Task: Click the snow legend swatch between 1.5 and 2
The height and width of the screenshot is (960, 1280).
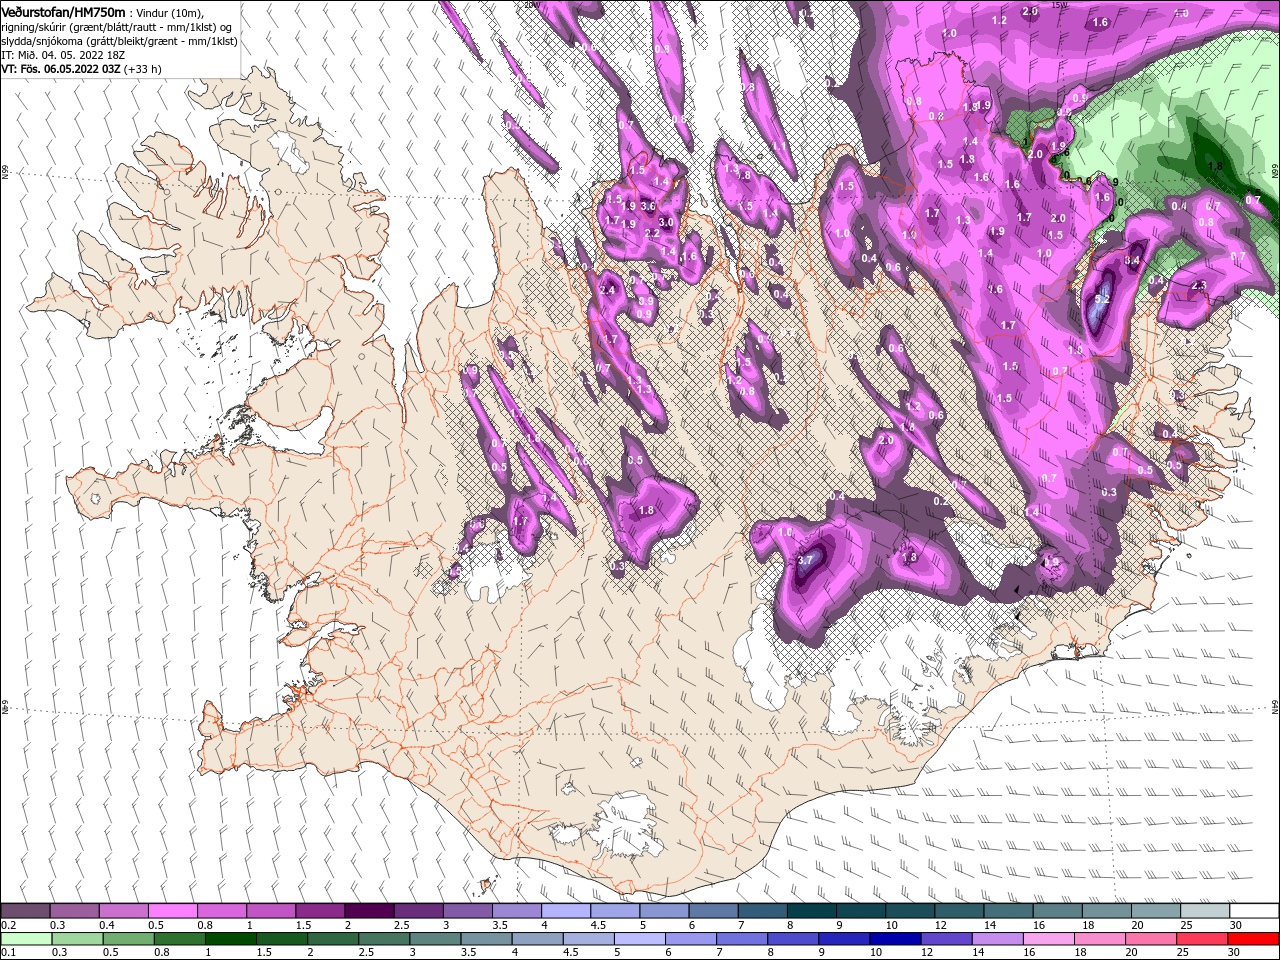Action: click(x=319, y=911)
